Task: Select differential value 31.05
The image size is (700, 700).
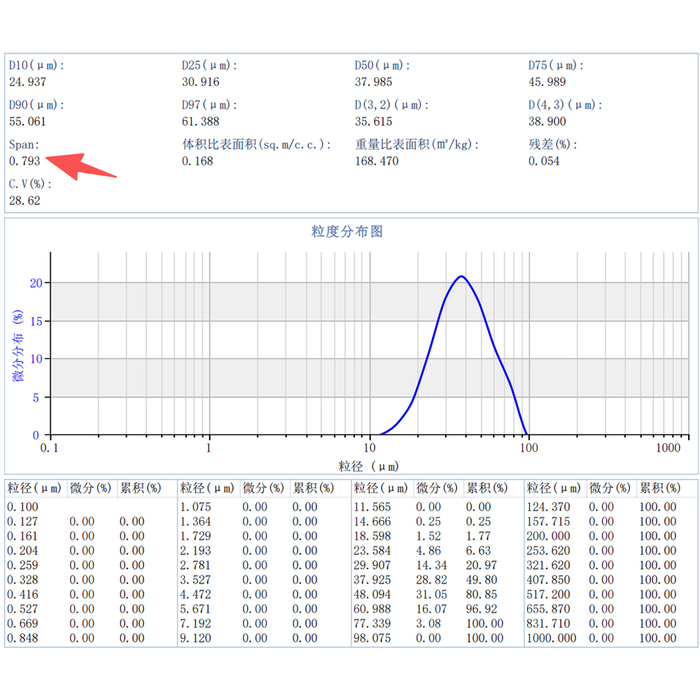Action: pyautogui.click(x=431, y=594)
